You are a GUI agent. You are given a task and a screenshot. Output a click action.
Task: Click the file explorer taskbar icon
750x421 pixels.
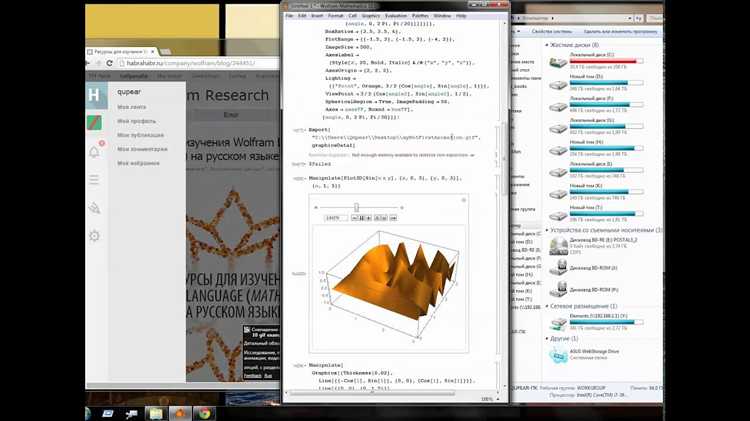(x=156, y=413)
